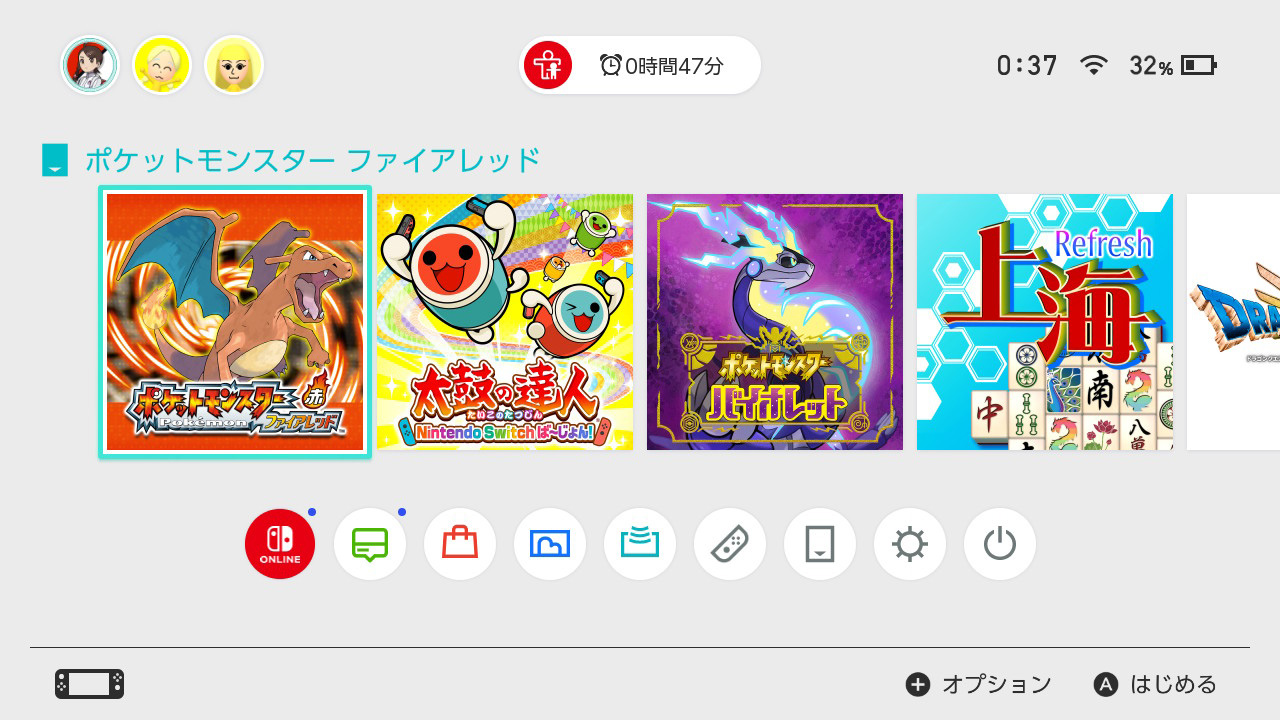Open Nintendo eShop shopping bag icon

pos(460,544)
